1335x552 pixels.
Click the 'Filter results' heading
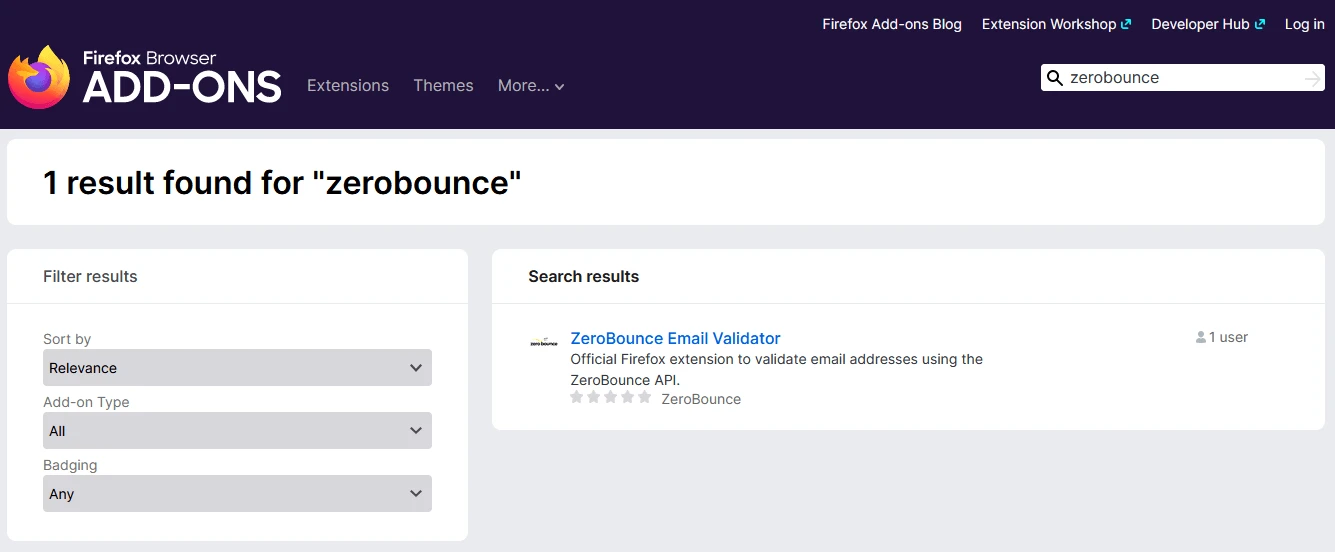pyautogui.click(x=90, y=277)
